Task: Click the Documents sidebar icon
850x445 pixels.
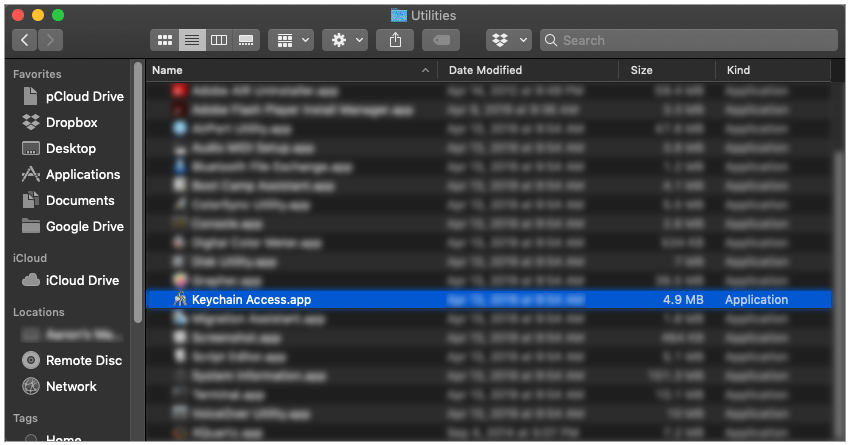Action: 31,200
